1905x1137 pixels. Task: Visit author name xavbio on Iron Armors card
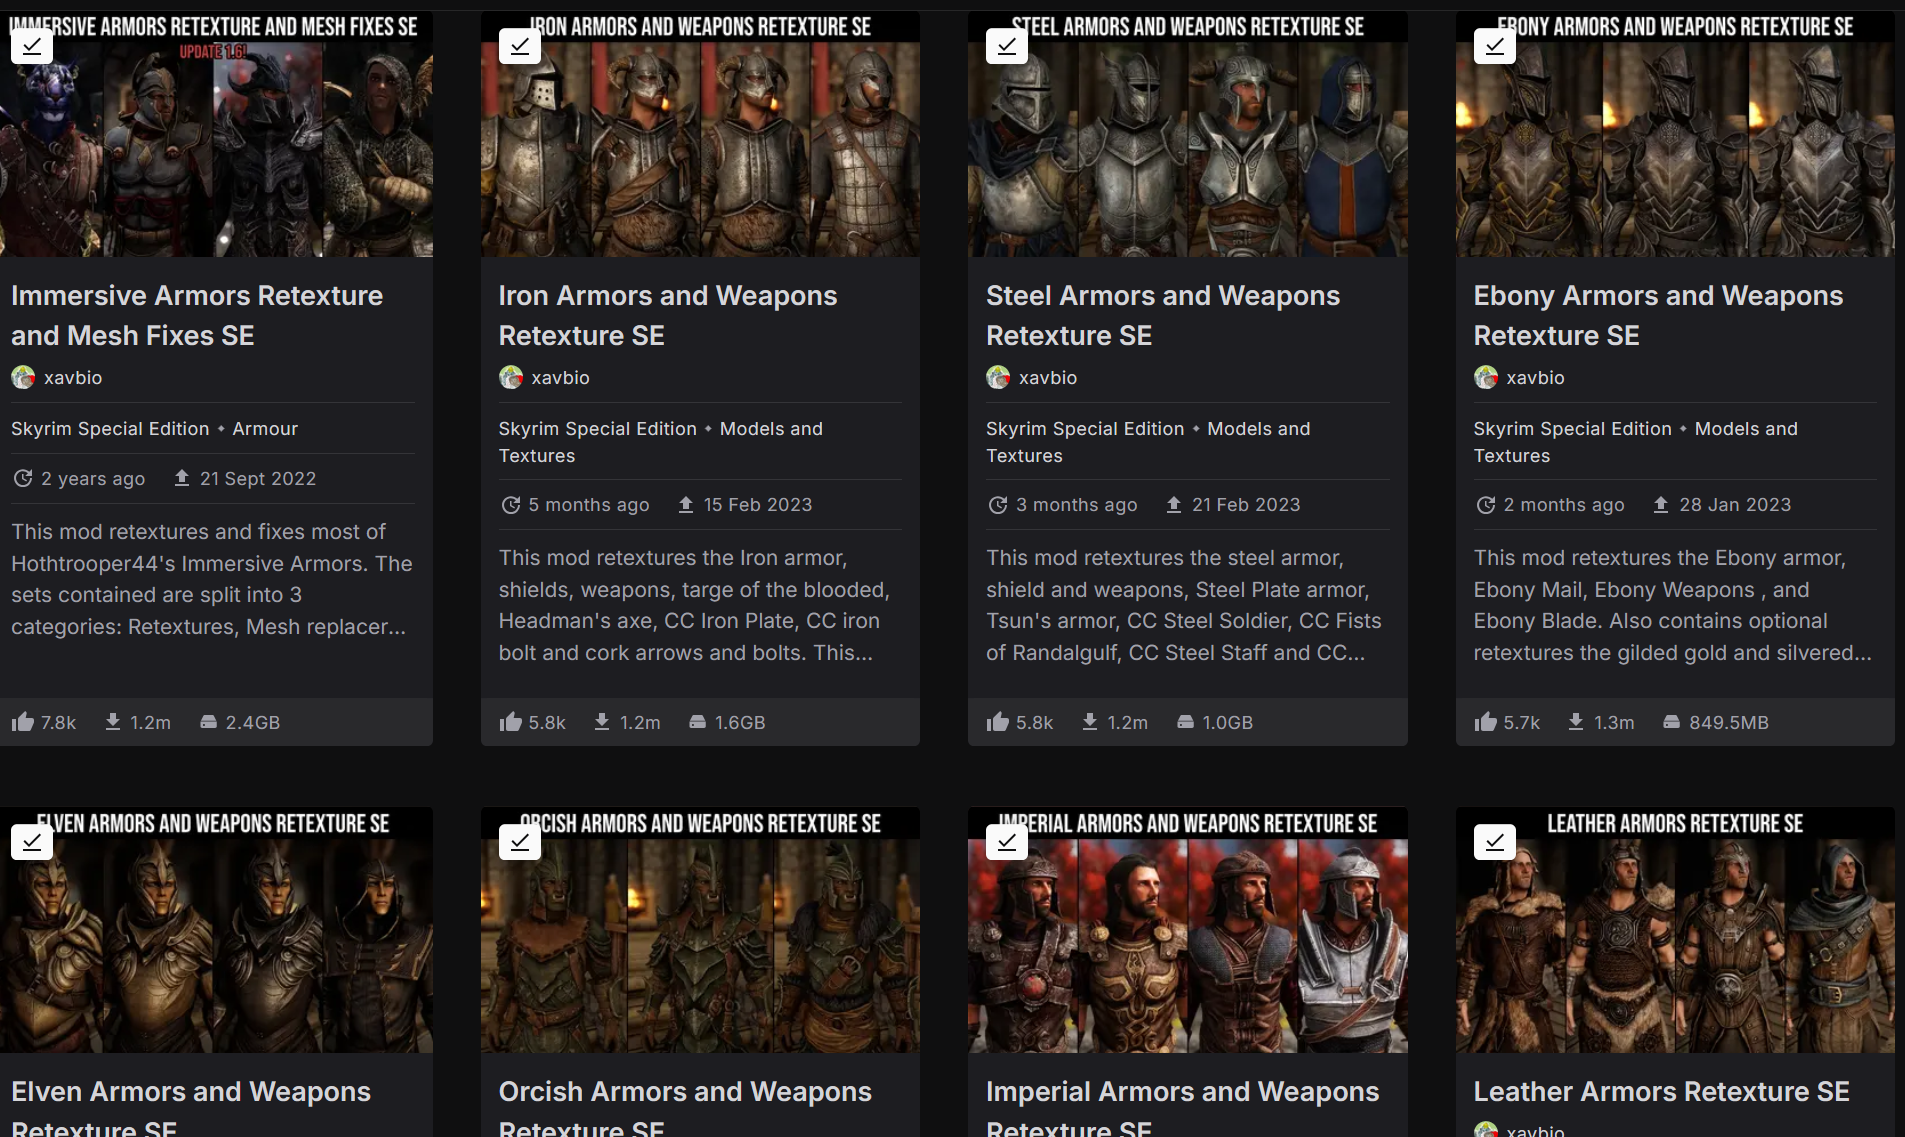pos(561,377)
